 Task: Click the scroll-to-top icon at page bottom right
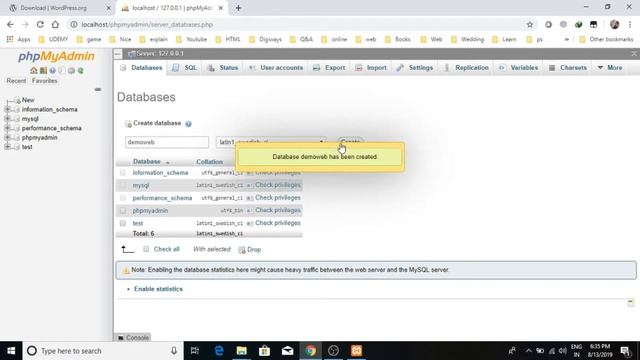(631, 302)
